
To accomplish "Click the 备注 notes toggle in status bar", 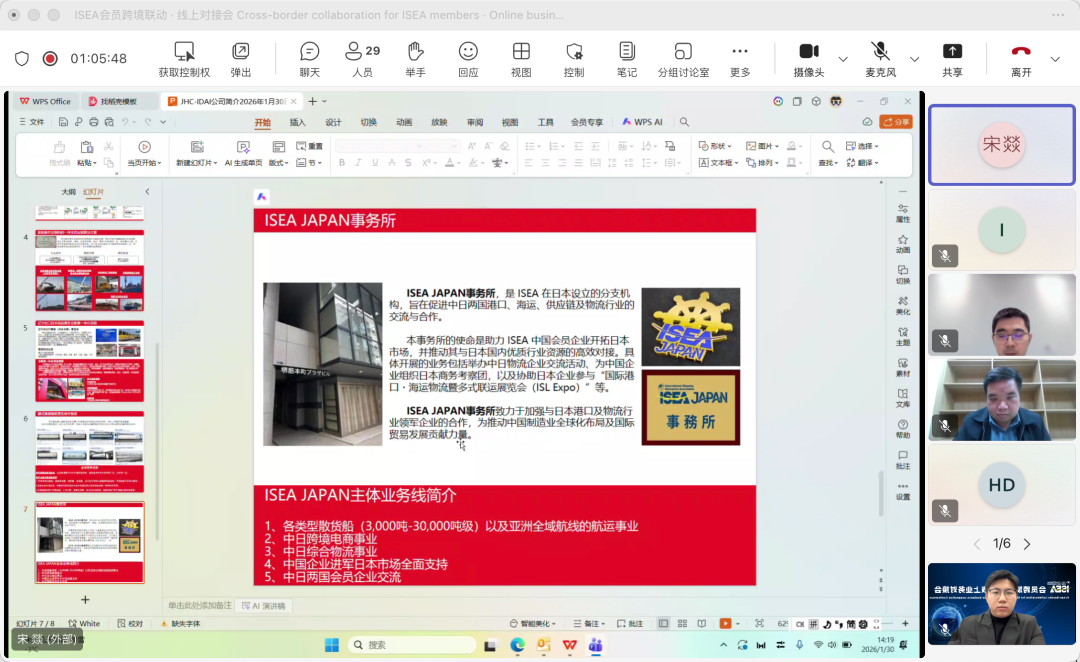I will [588, 623].
